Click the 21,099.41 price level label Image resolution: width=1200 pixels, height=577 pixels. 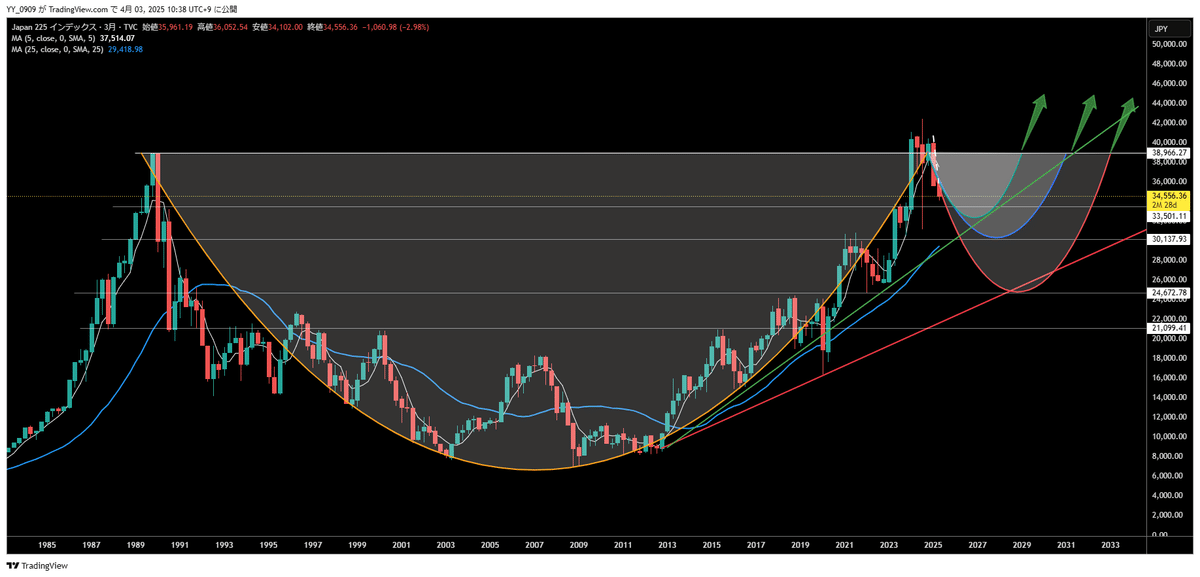click(x=1168, y=328)
